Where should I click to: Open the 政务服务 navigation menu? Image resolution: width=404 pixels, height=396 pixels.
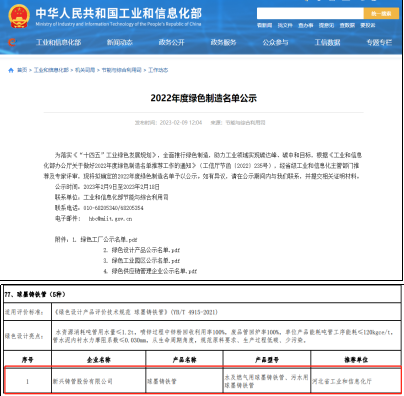pyautogui.click(x=223, y=42)
